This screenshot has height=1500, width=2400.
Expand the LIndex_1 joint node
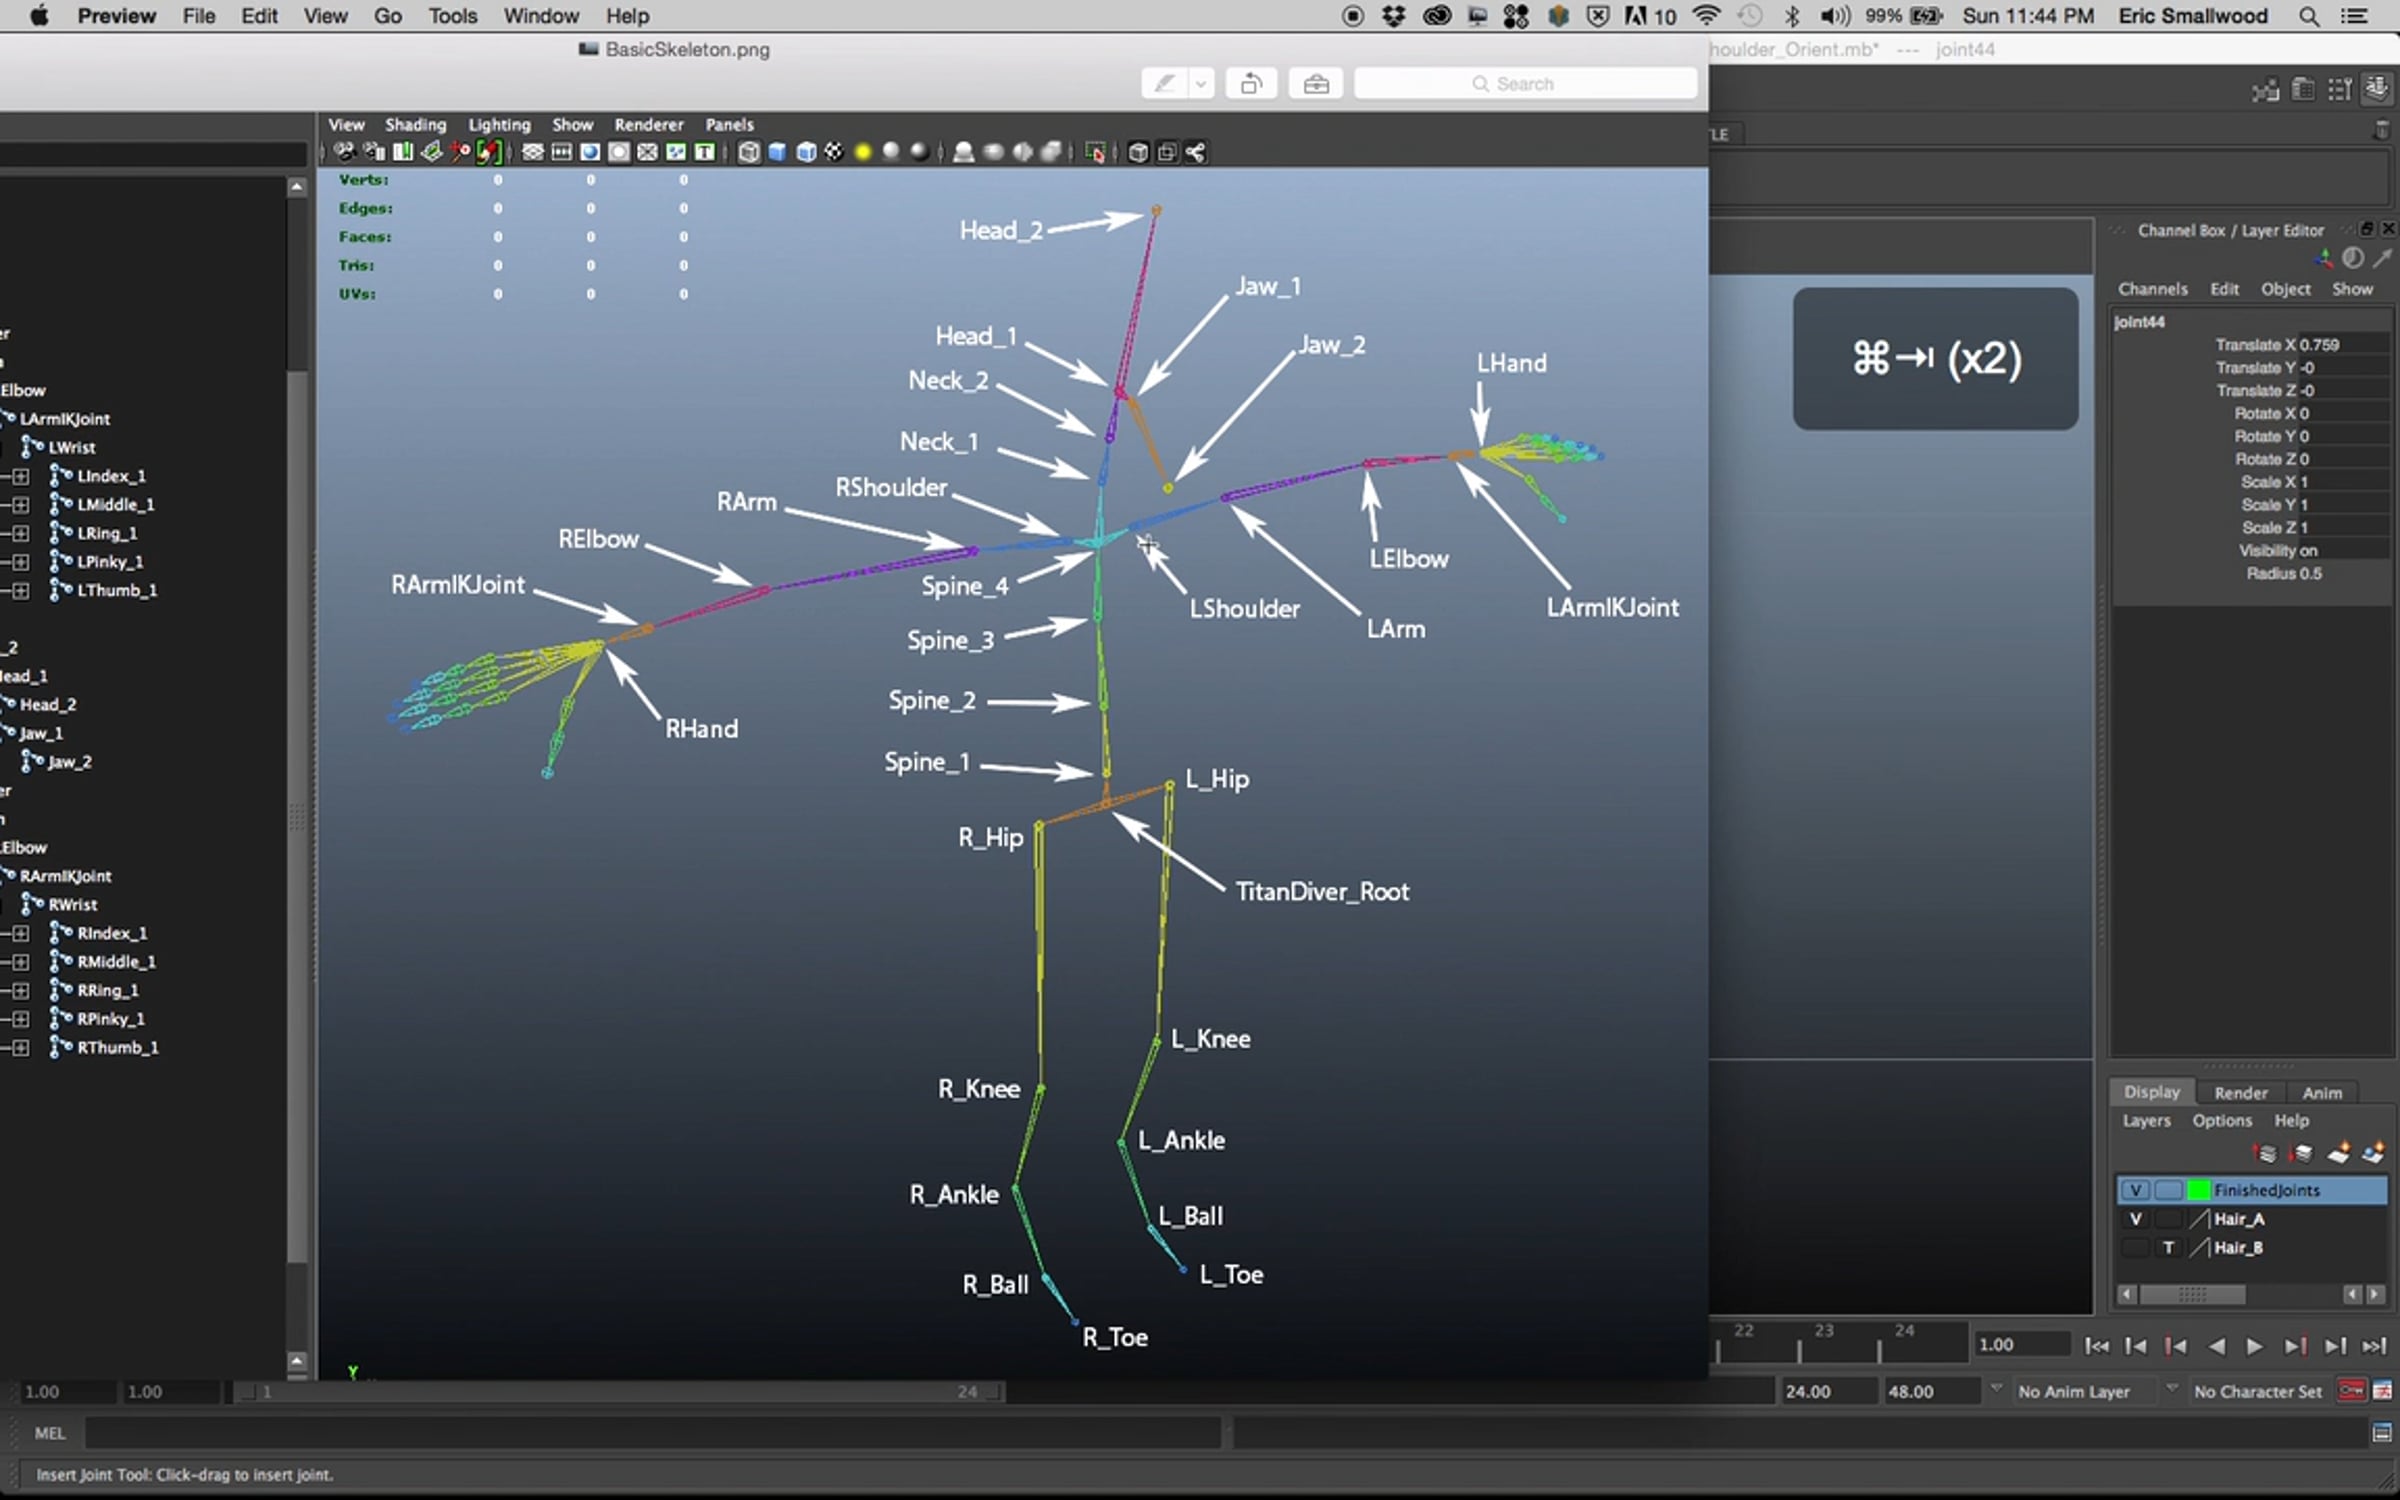(20, 476)
